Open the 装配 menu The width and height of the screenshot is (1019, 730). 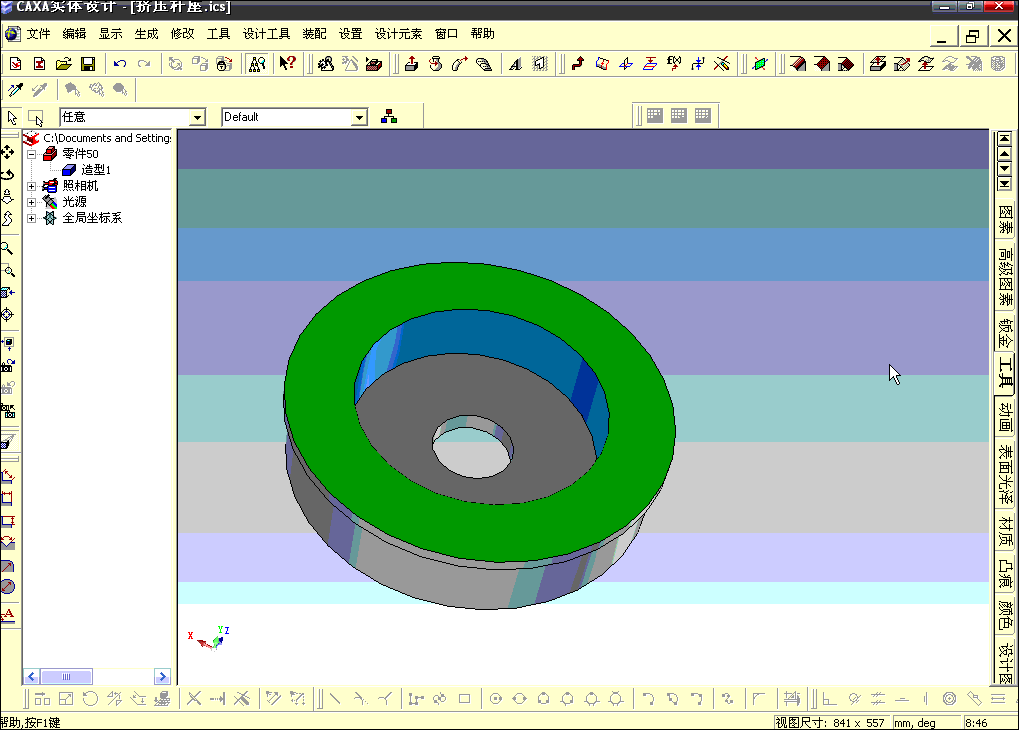(x=315, y=34)
